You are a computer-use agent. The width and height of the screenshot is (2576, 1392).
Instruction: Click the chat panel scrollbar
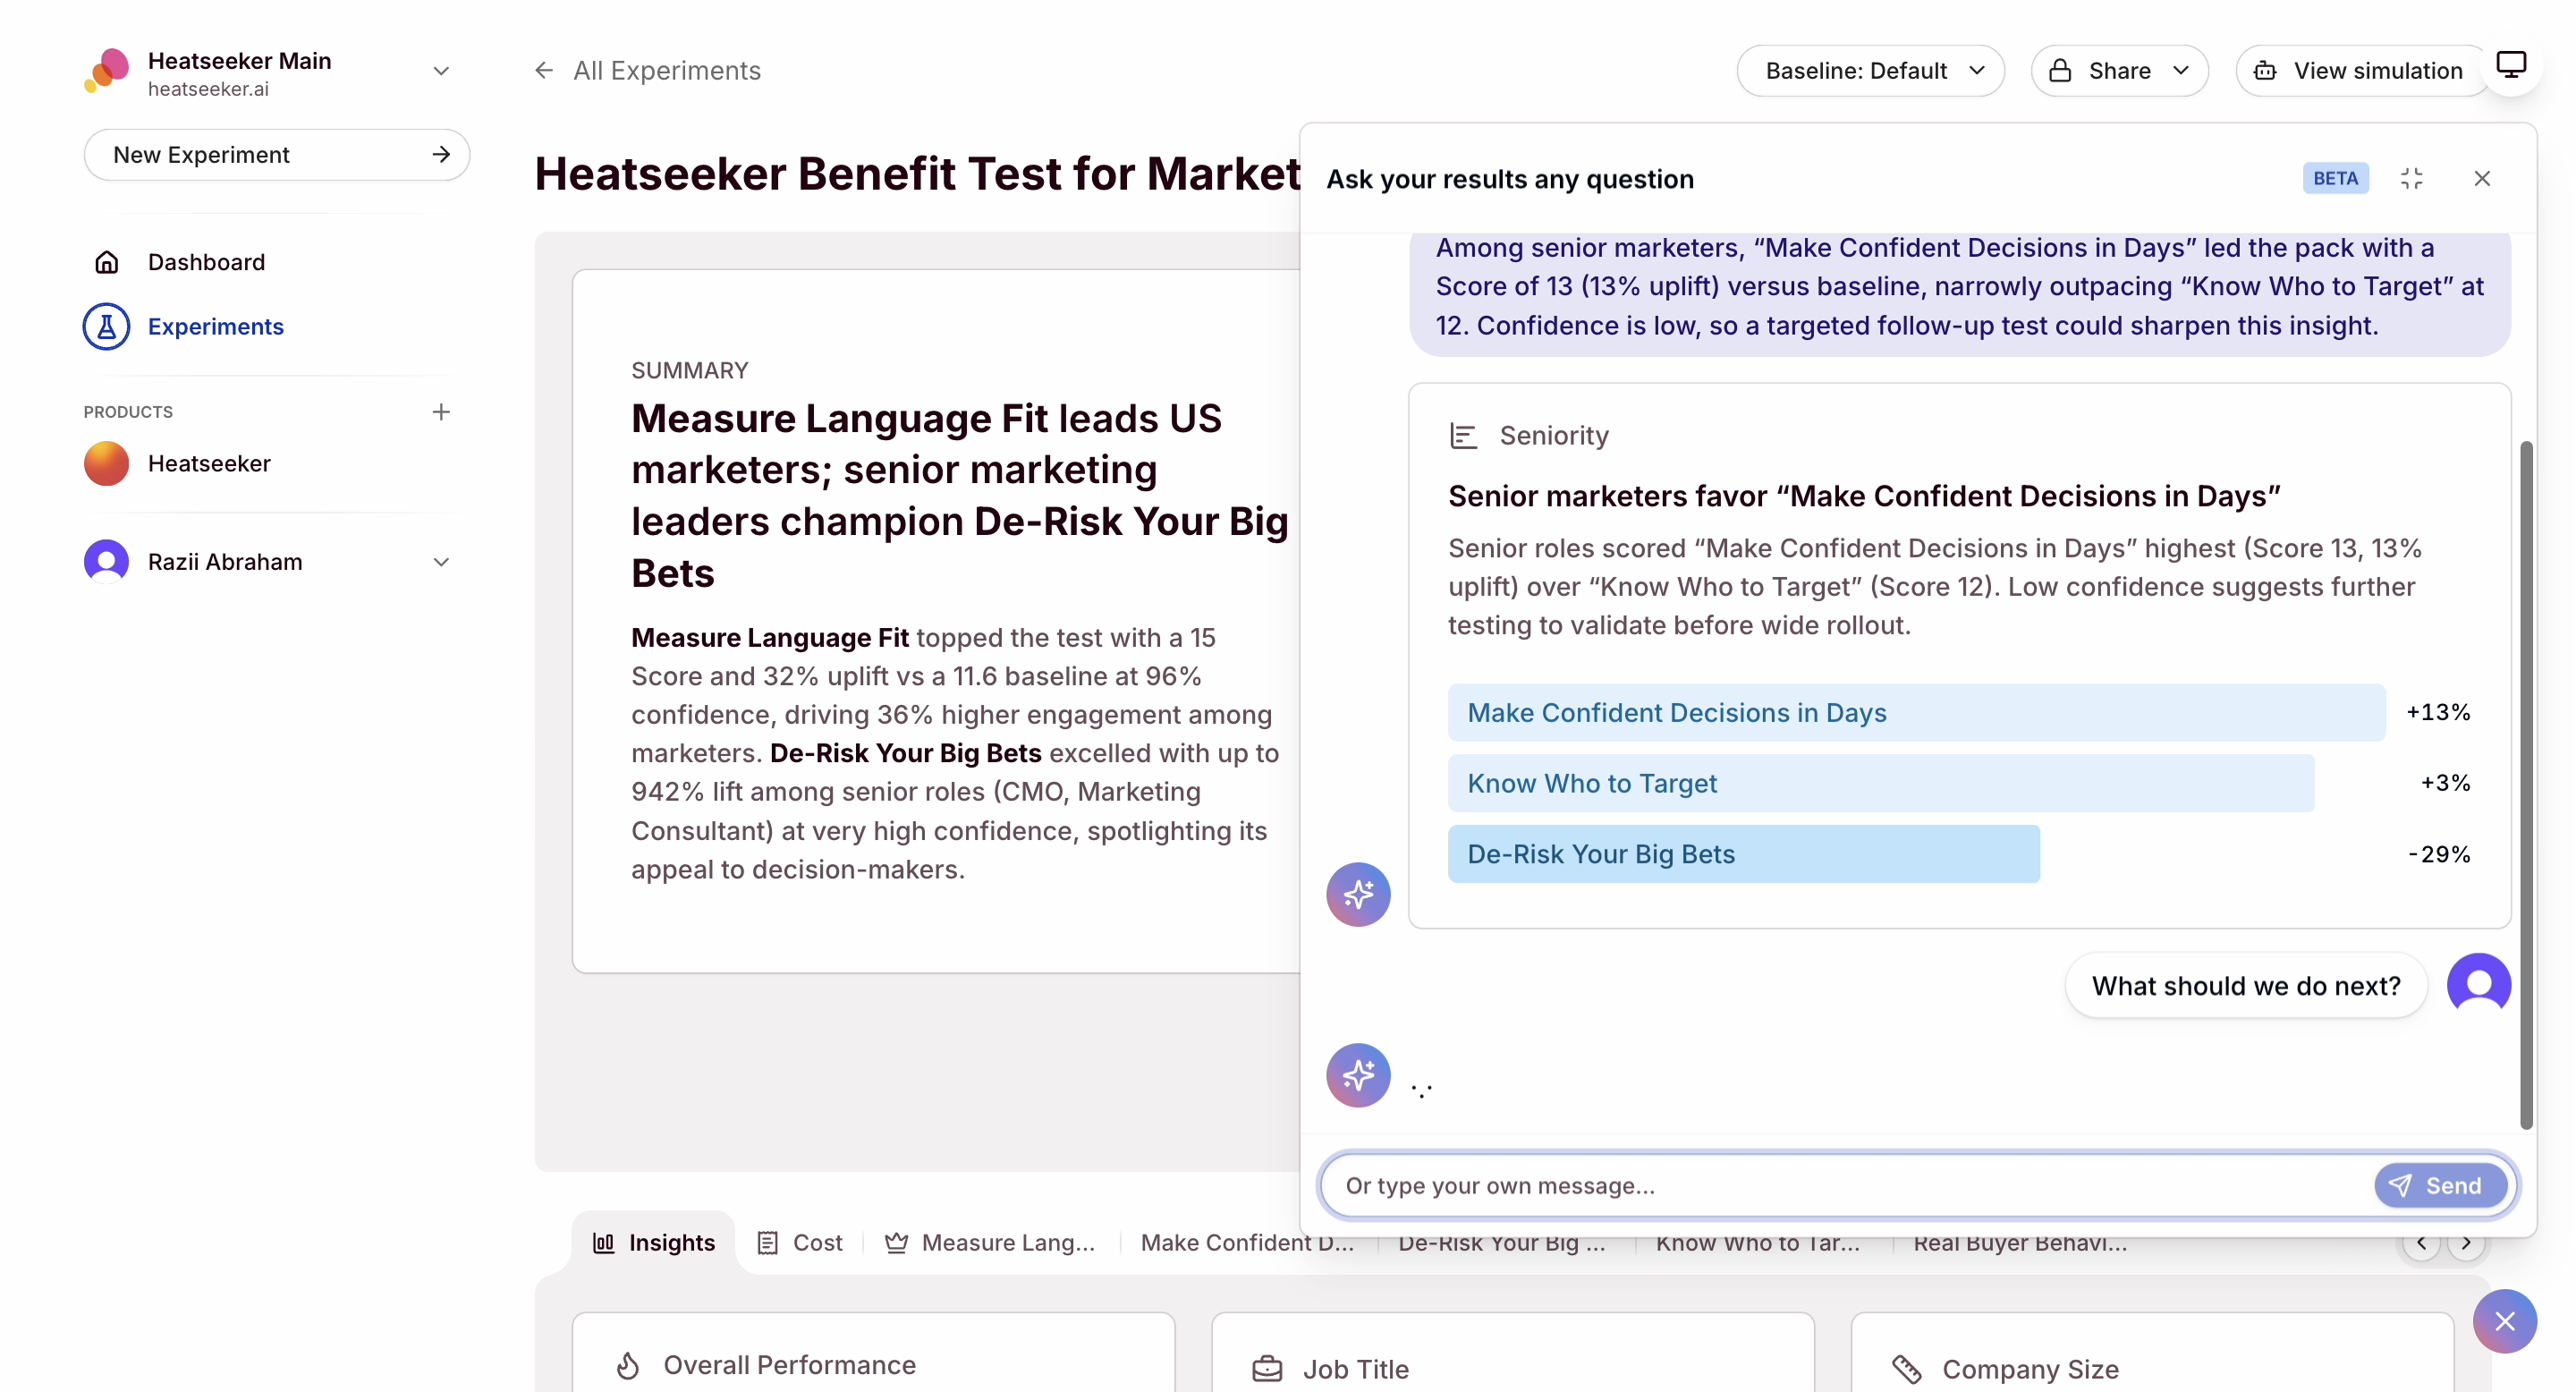[x=2527, y=785]
